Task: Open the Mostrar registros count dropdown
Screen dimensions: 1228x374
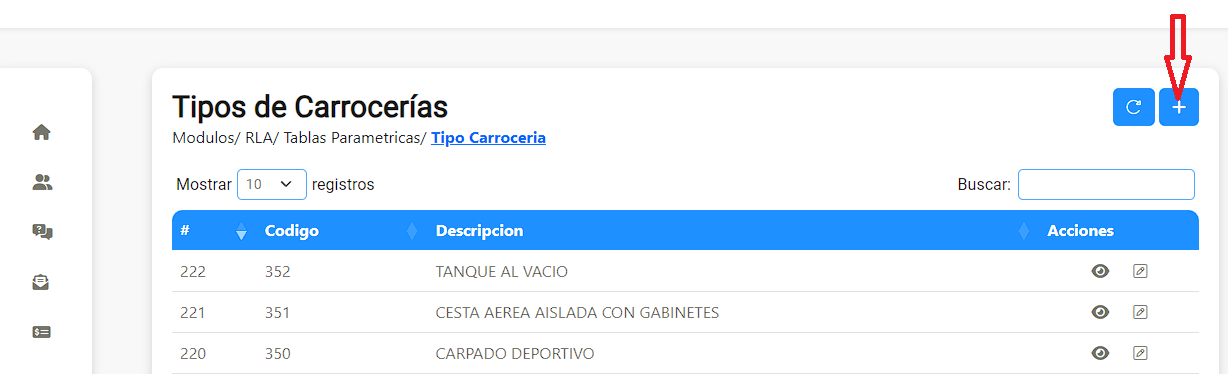Action: click(272, 184)
